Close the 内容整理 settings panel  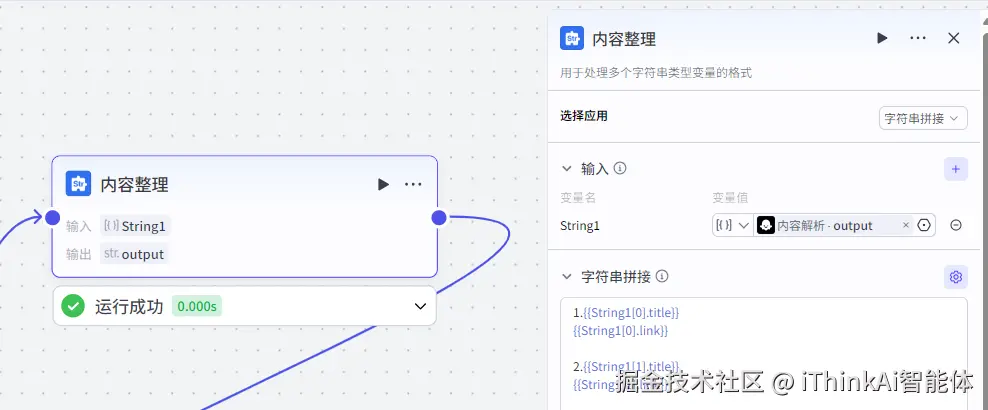(x=953, y=38)
